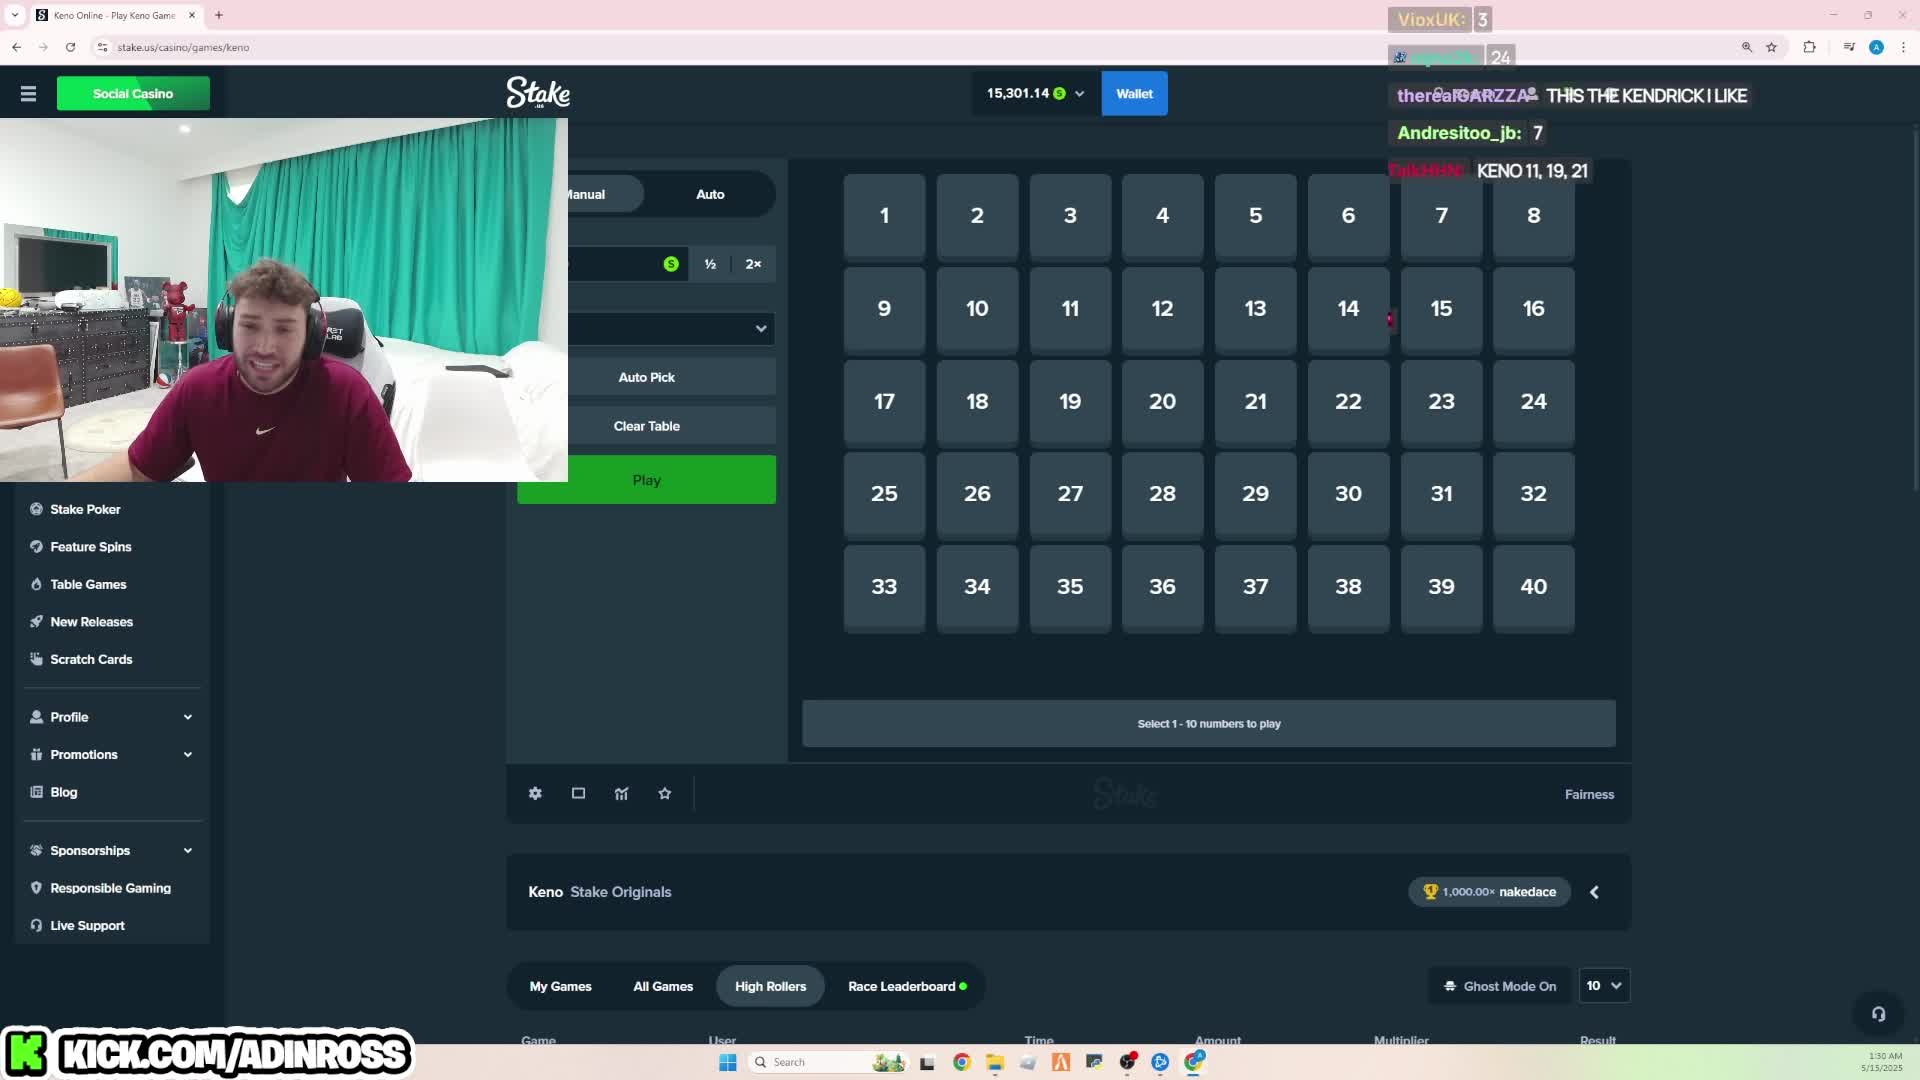Select High Rollers tab
Viewport: 1920px width, 1080px height.
770,987
